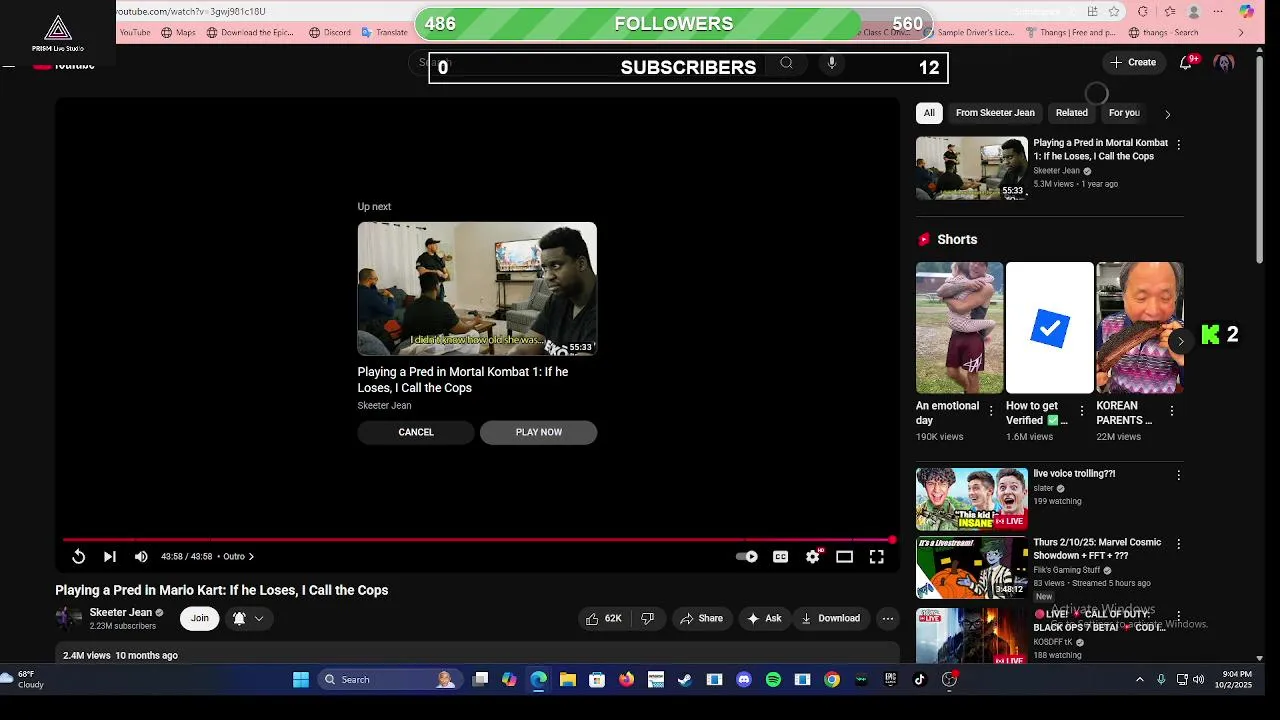
Task: Open Steam from taskbar
Action: pyautogui.click(x=685, y=680)
